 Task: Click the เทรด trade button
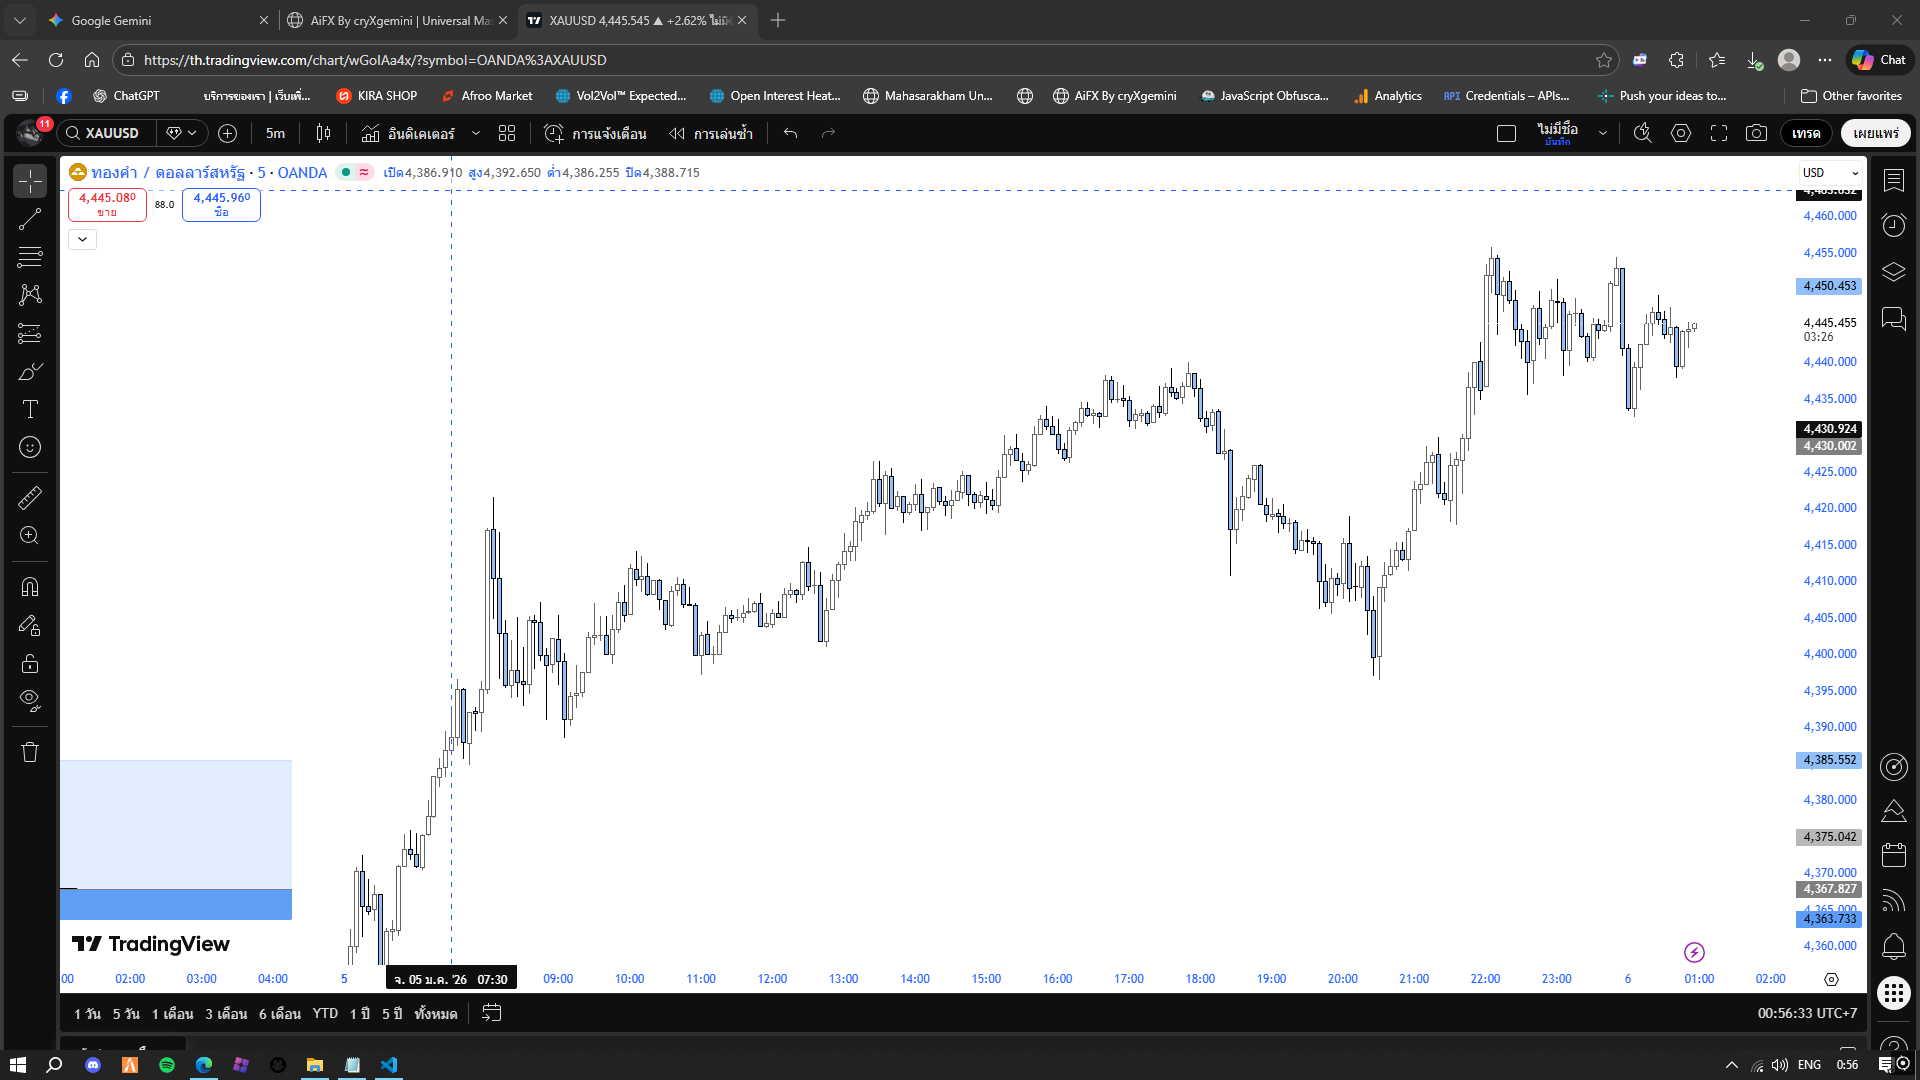point(1806,133)
